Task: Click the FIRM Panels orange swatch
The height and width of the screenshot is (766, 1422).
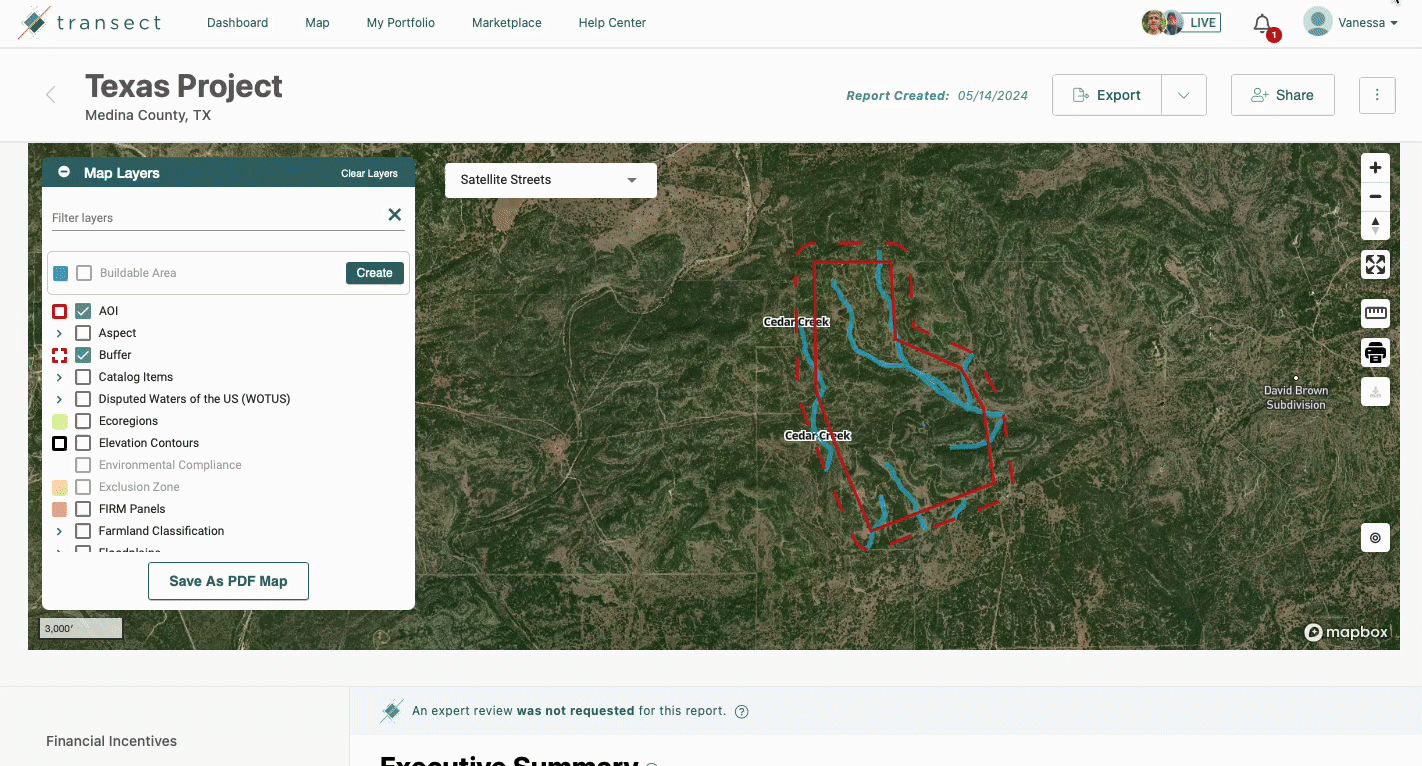Action: tap(60, 509)
